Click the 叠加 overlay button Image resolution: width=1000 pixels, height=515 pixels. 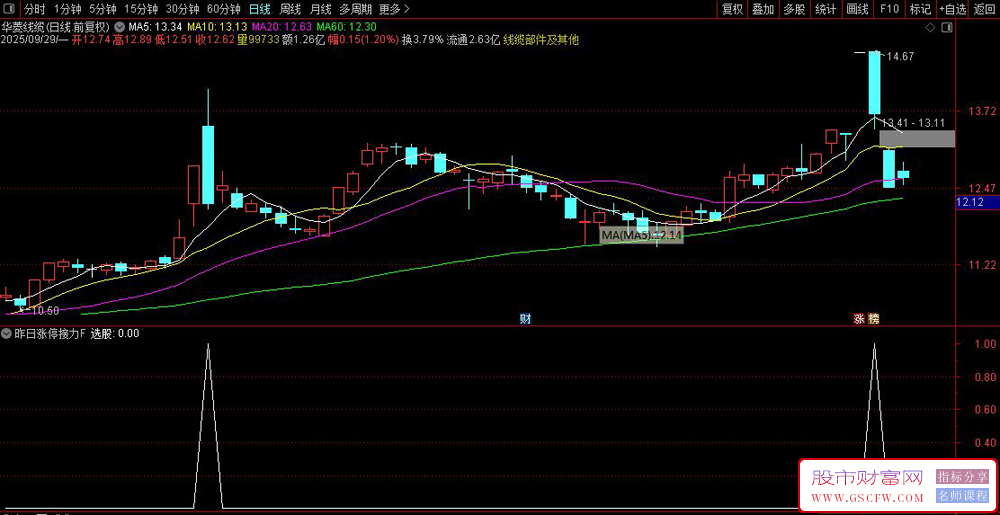coord(763,9)
